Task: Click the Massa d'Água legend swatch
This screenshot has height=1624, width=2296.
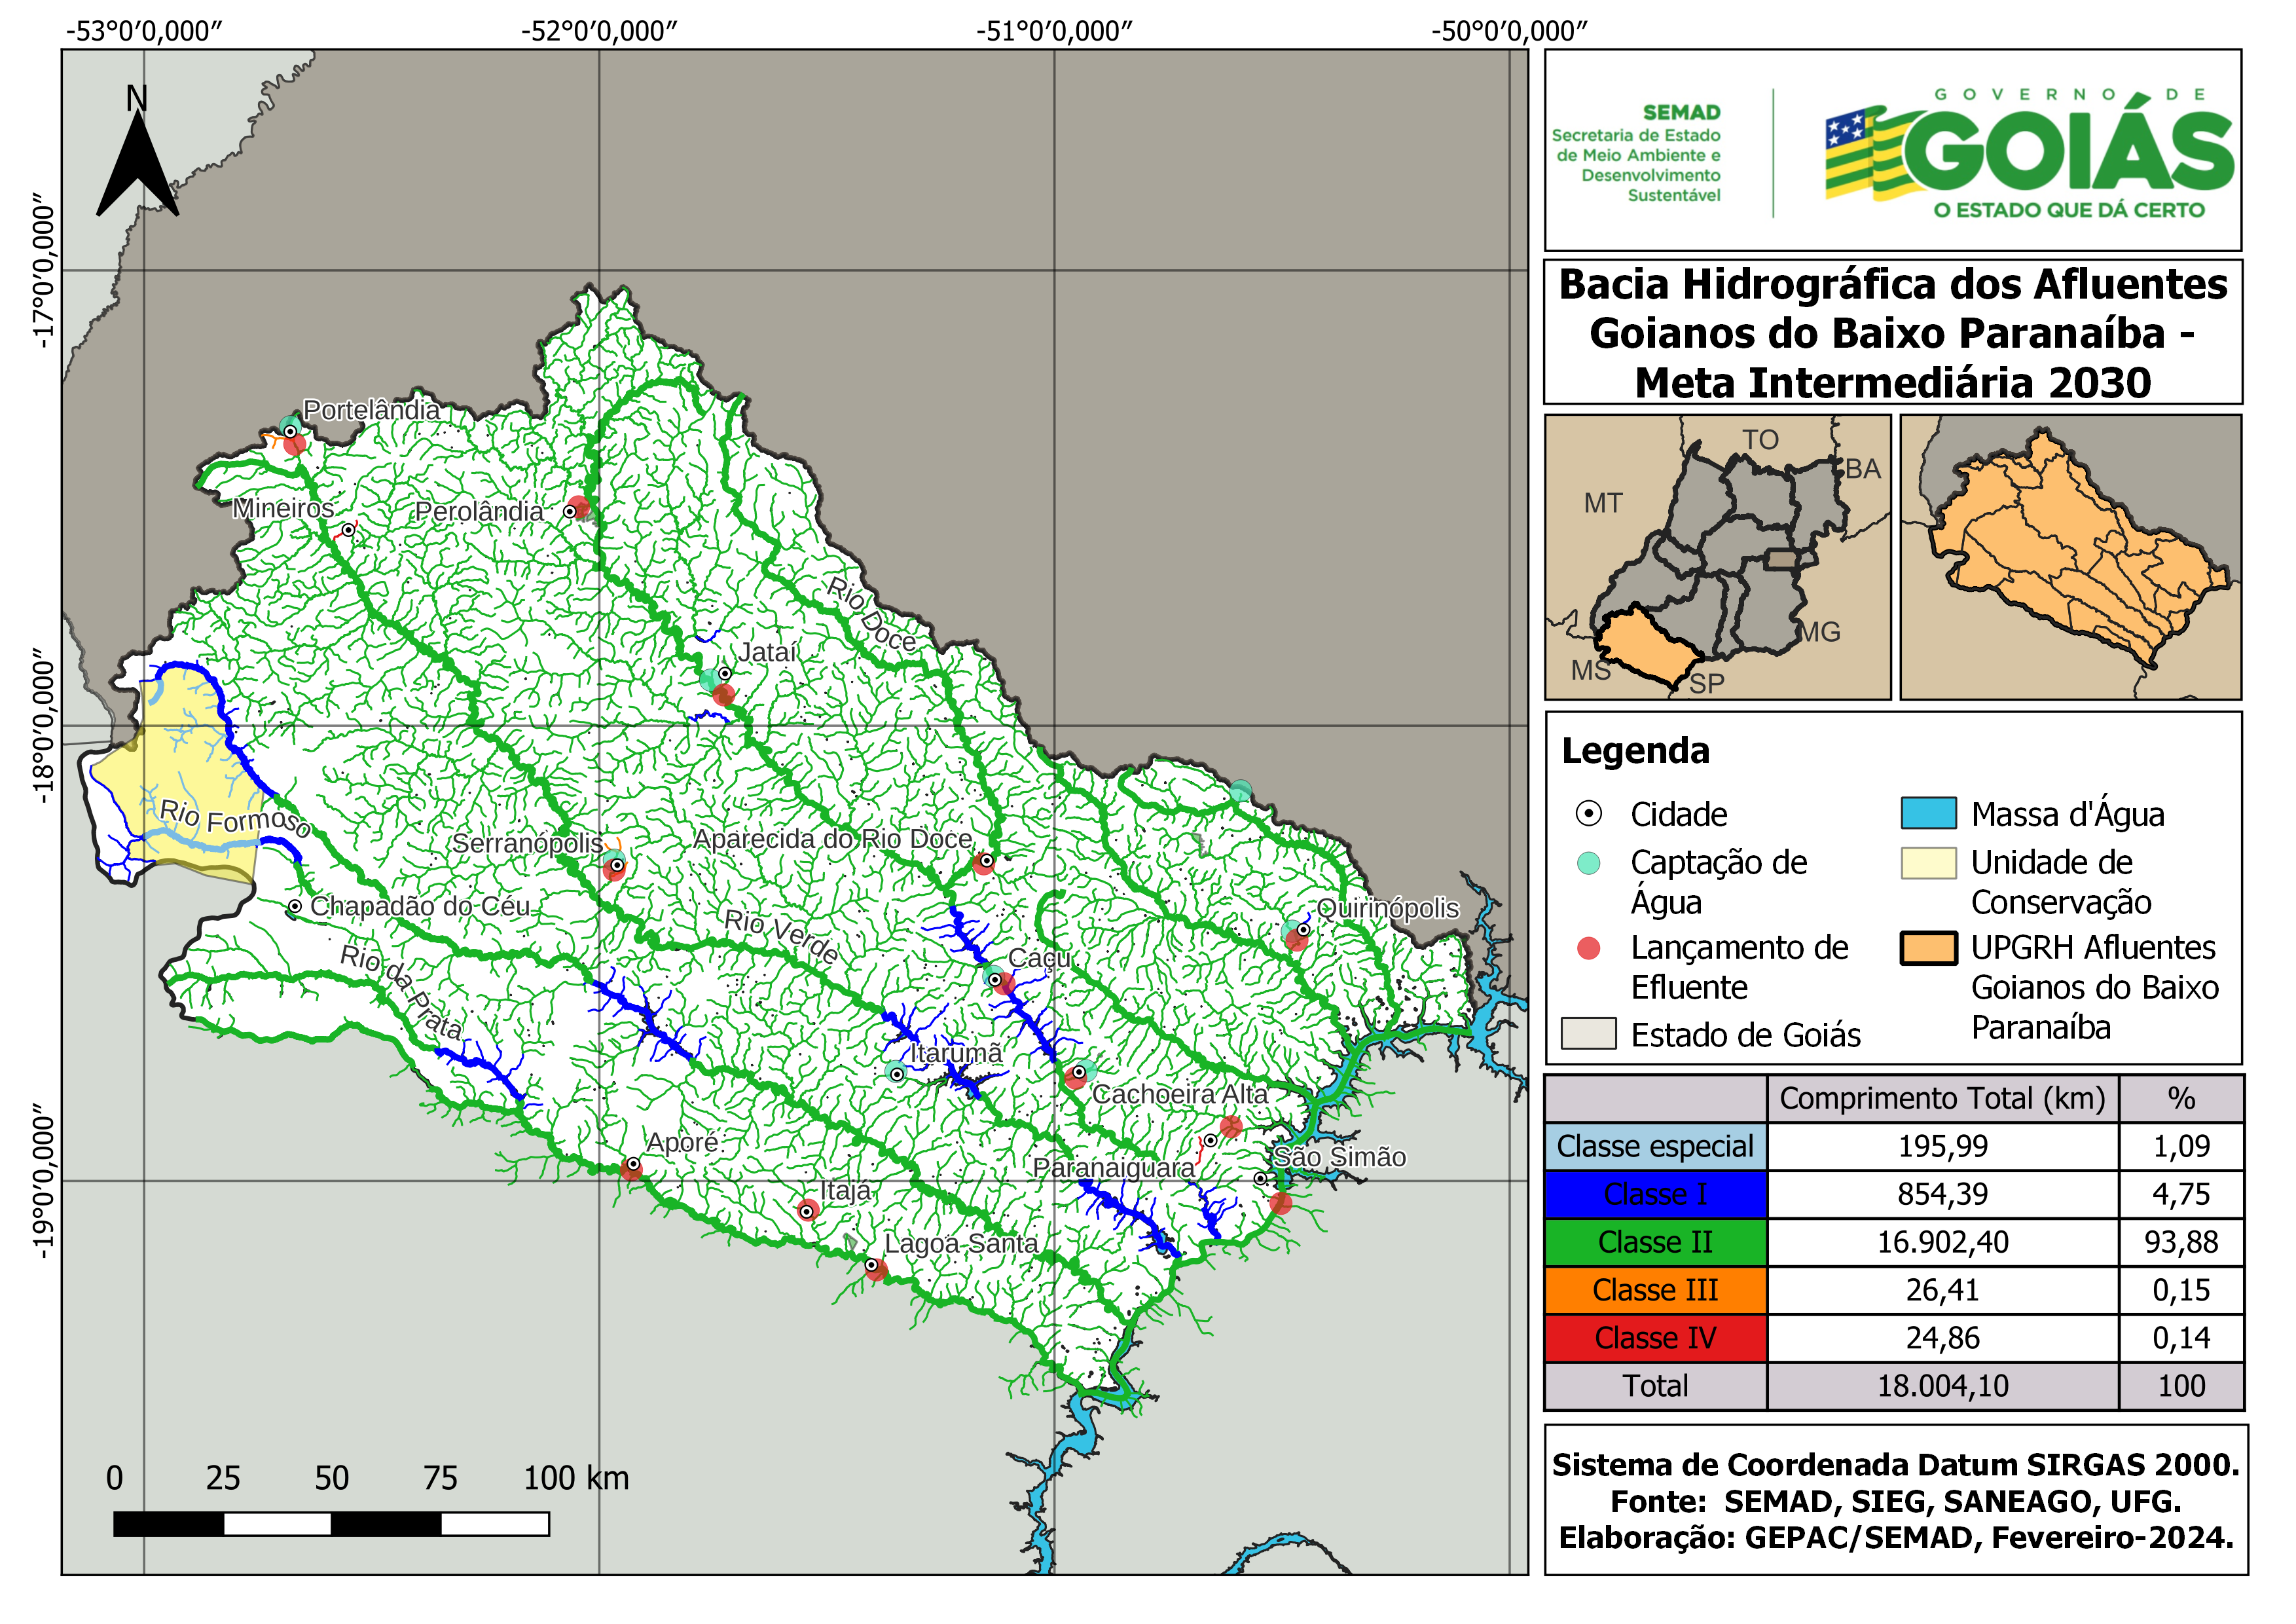Action: pyautogui.click(x=1928, y=813)
